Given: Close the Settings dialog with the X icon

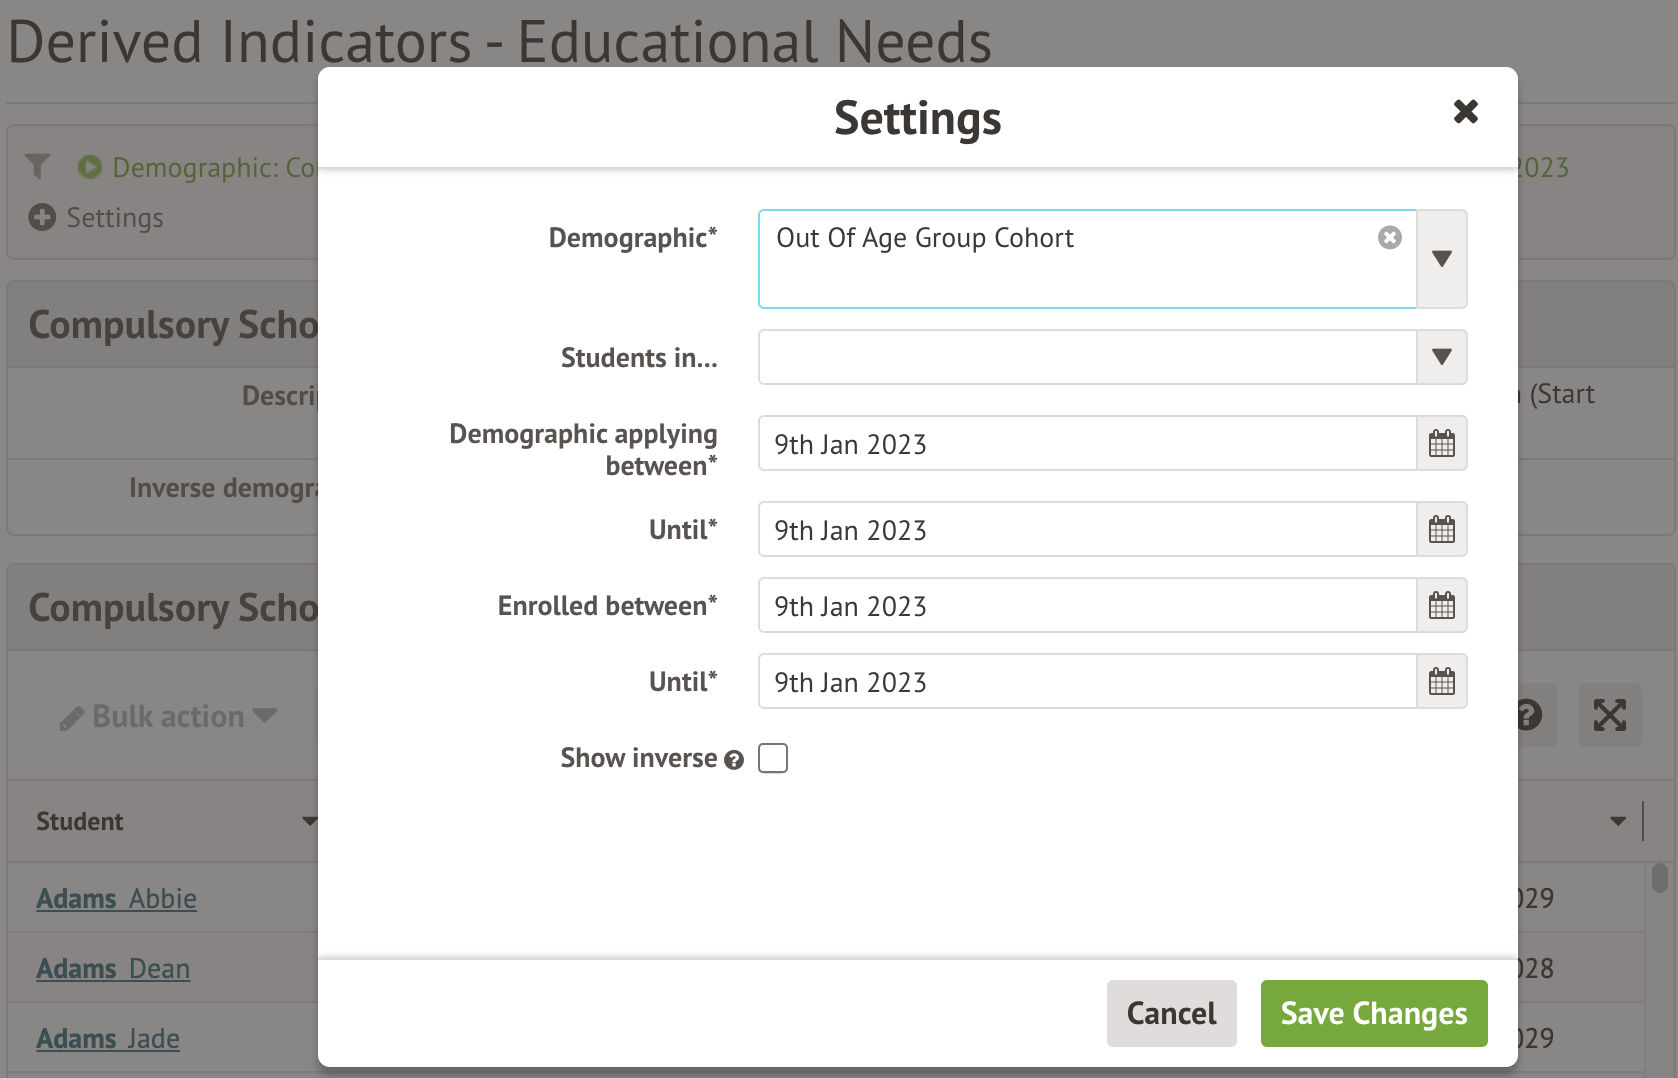Looking at the screenshot, I should pos(1465,111).
